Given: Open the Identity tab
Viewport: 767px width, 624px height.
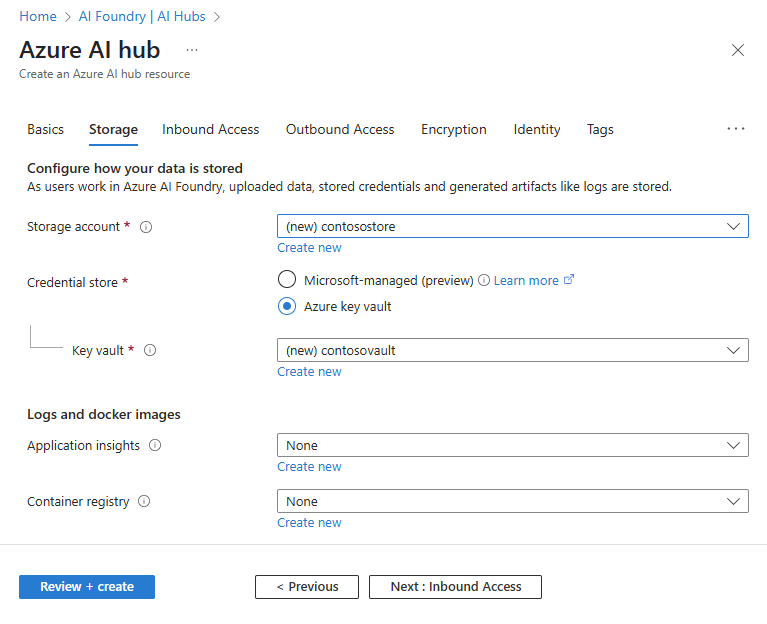Looking at the screenshot, I should pyautogui.click(x=537, y=130).
